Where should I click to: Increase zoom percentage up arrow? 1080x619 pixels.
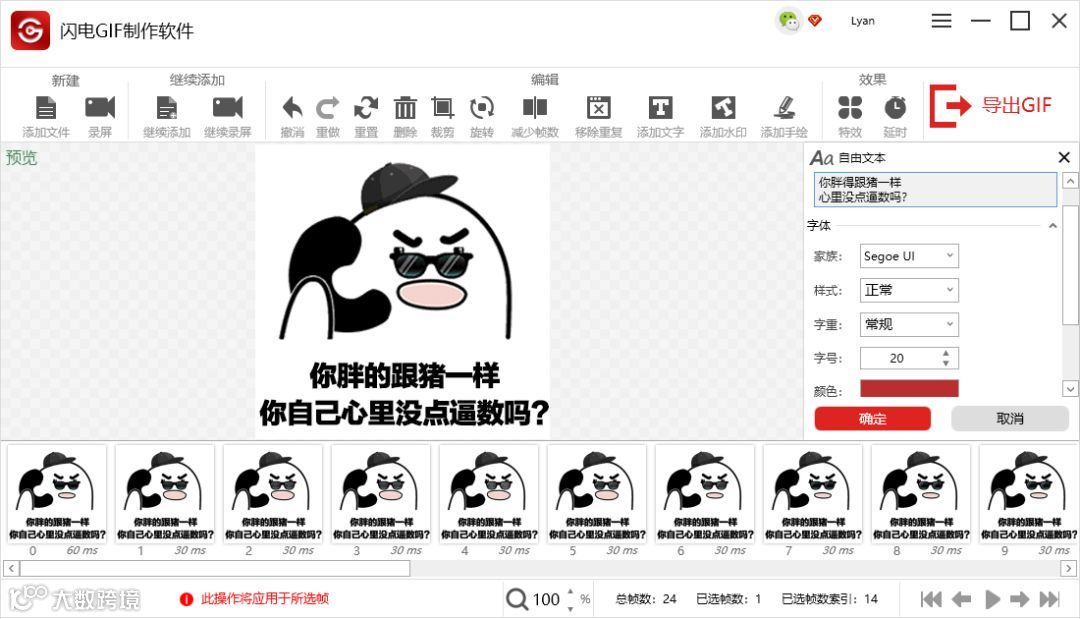click(x=570, y=592)
